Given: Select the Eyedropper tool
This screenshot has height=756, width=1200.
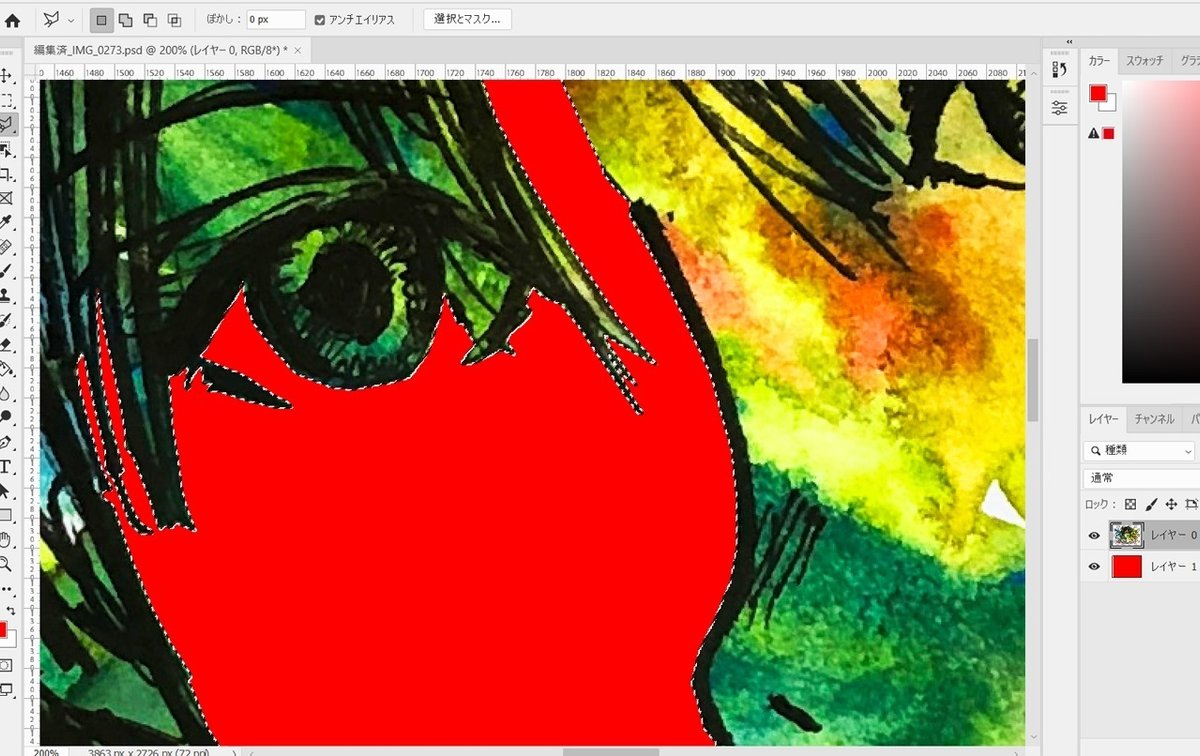Looking at the screenshot, I should pos(6,222).
